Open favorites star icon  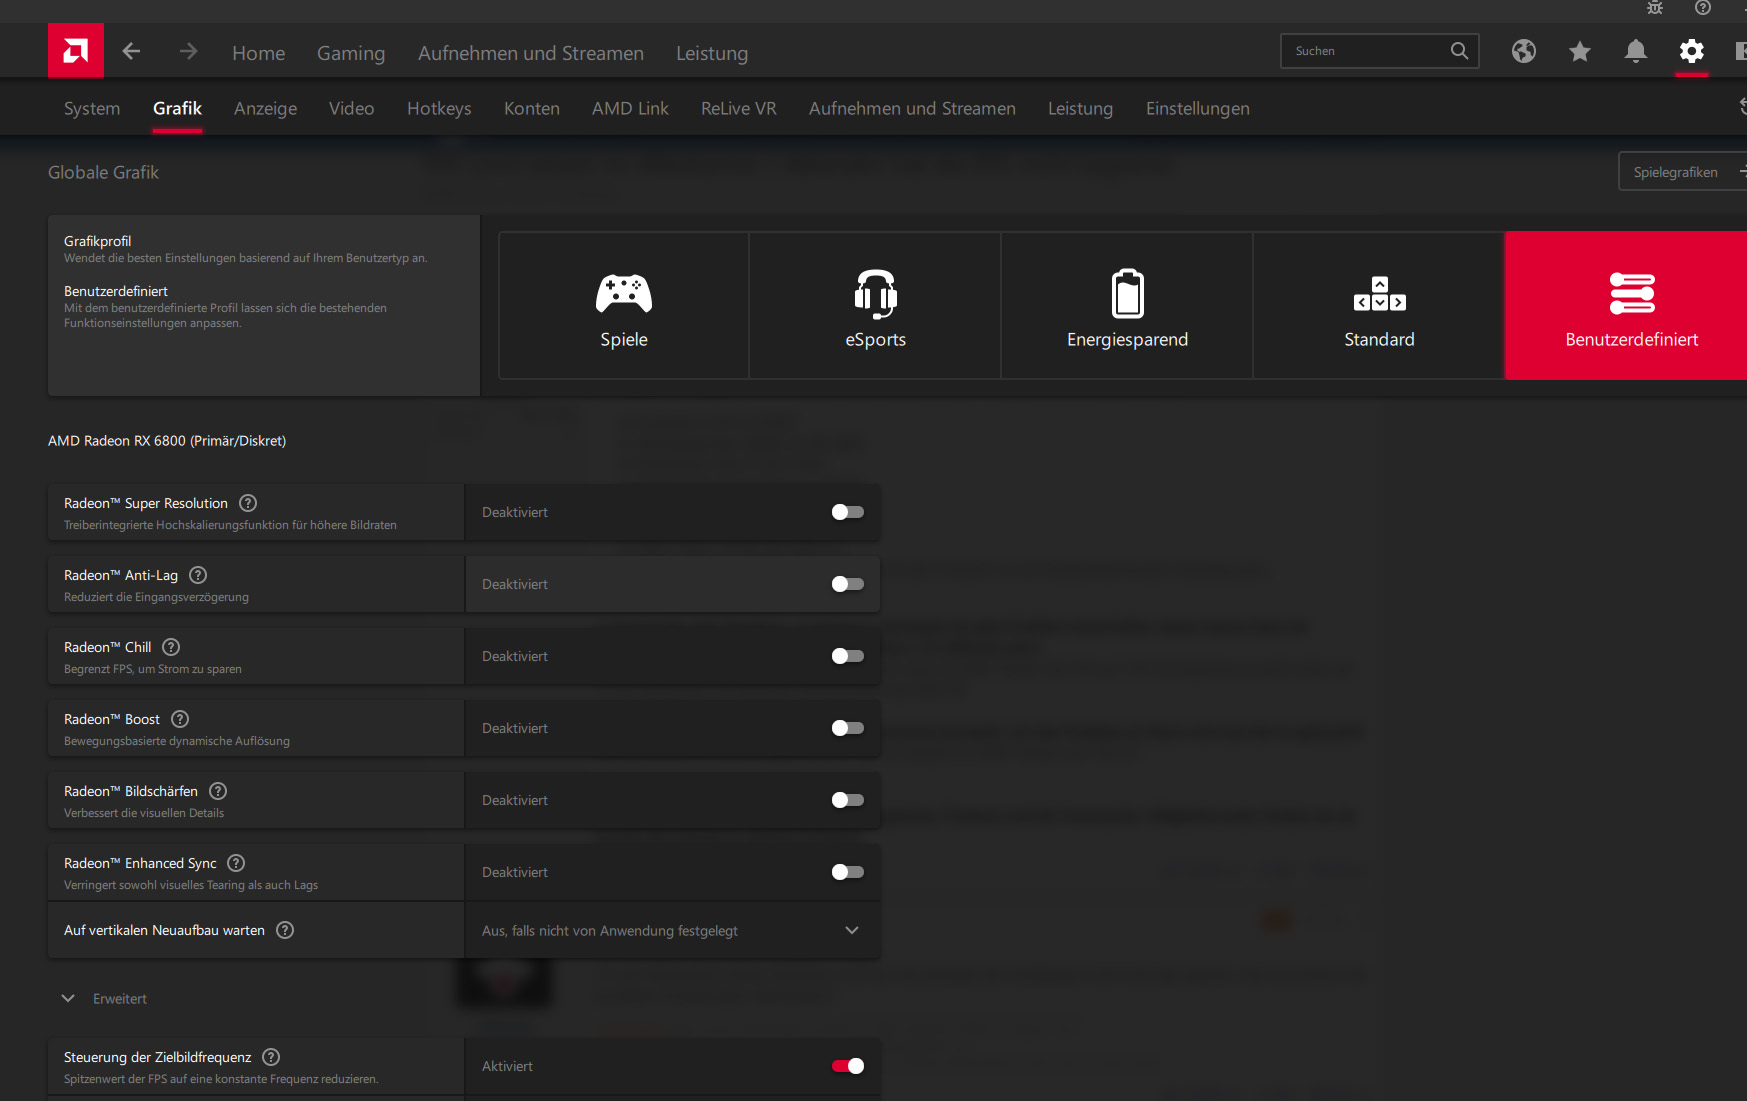1580,51
